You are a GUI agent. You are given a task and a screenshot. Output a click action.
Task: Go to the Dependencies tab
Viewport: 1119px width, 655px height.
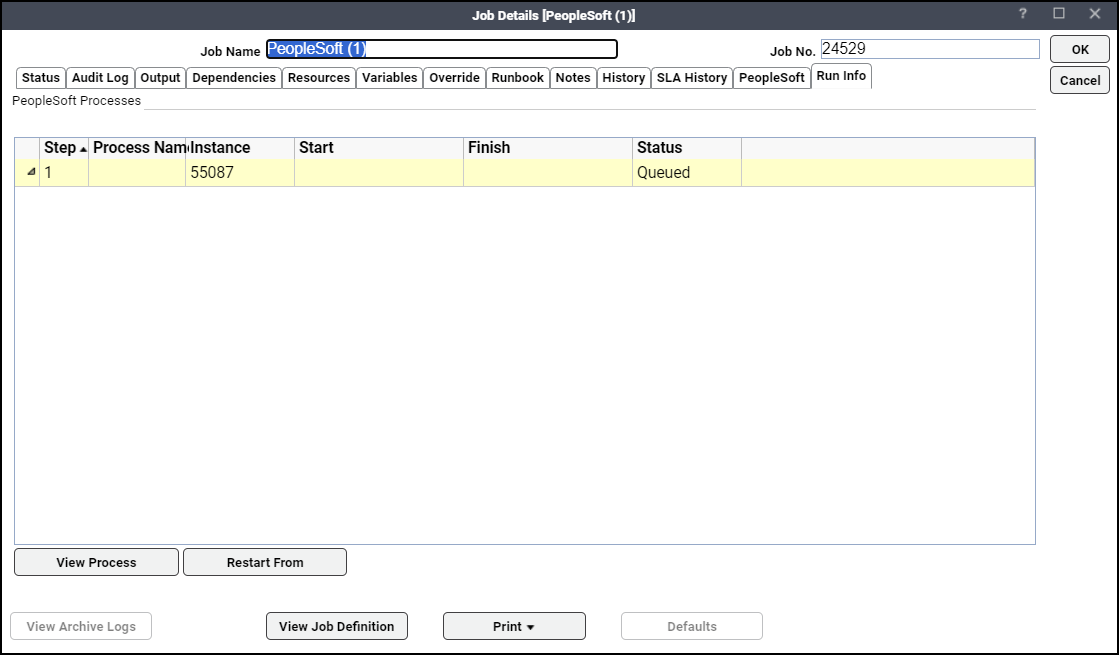pyautogui.click(x=234, y=78)
